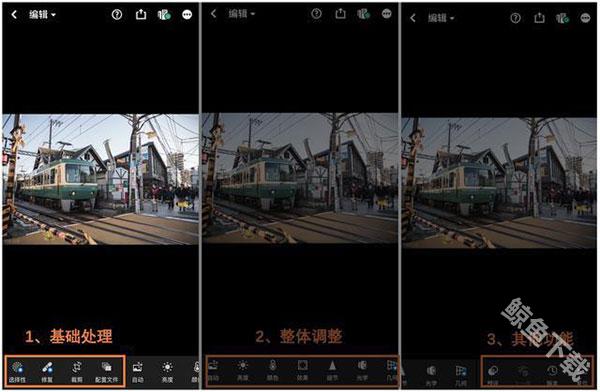
Task: Open the 光学 optics tool on the right screen
Action: (x=431, y=375)
